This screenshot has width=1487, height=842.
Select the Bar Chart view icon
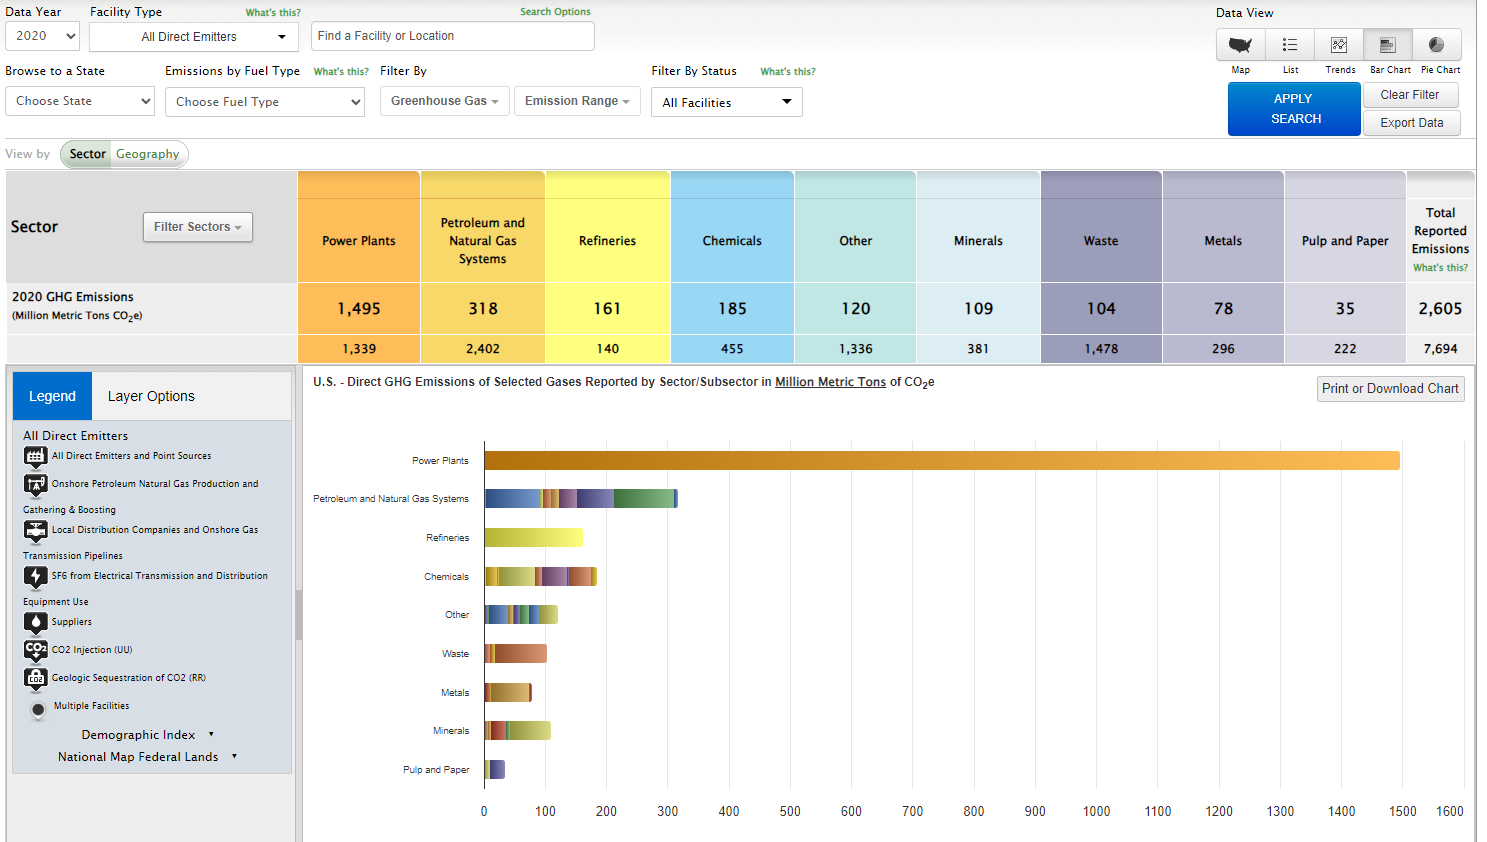(1388, 45)
